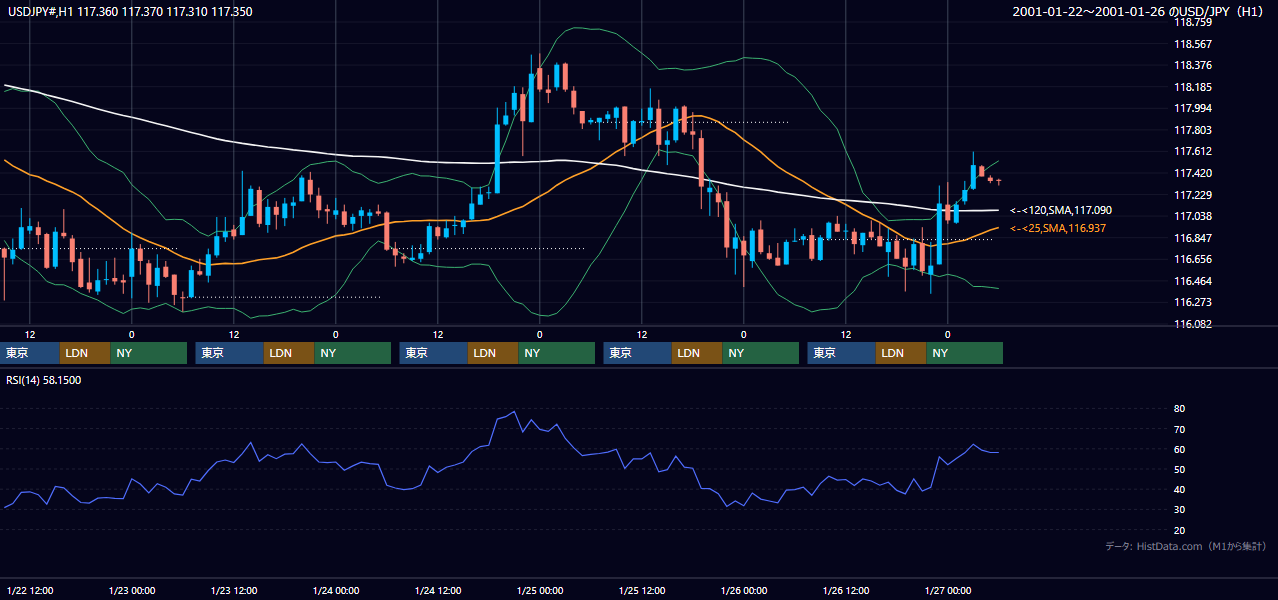
Task: Pick the RSI scale value 30
Action: (1179, 509)
